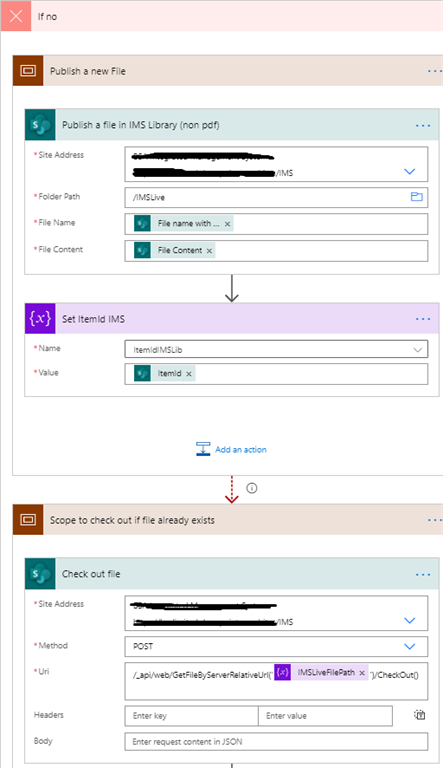The image size is (443, 768).
Task: Click the ItemIdIMSLib text
Action: click(158, 350)
